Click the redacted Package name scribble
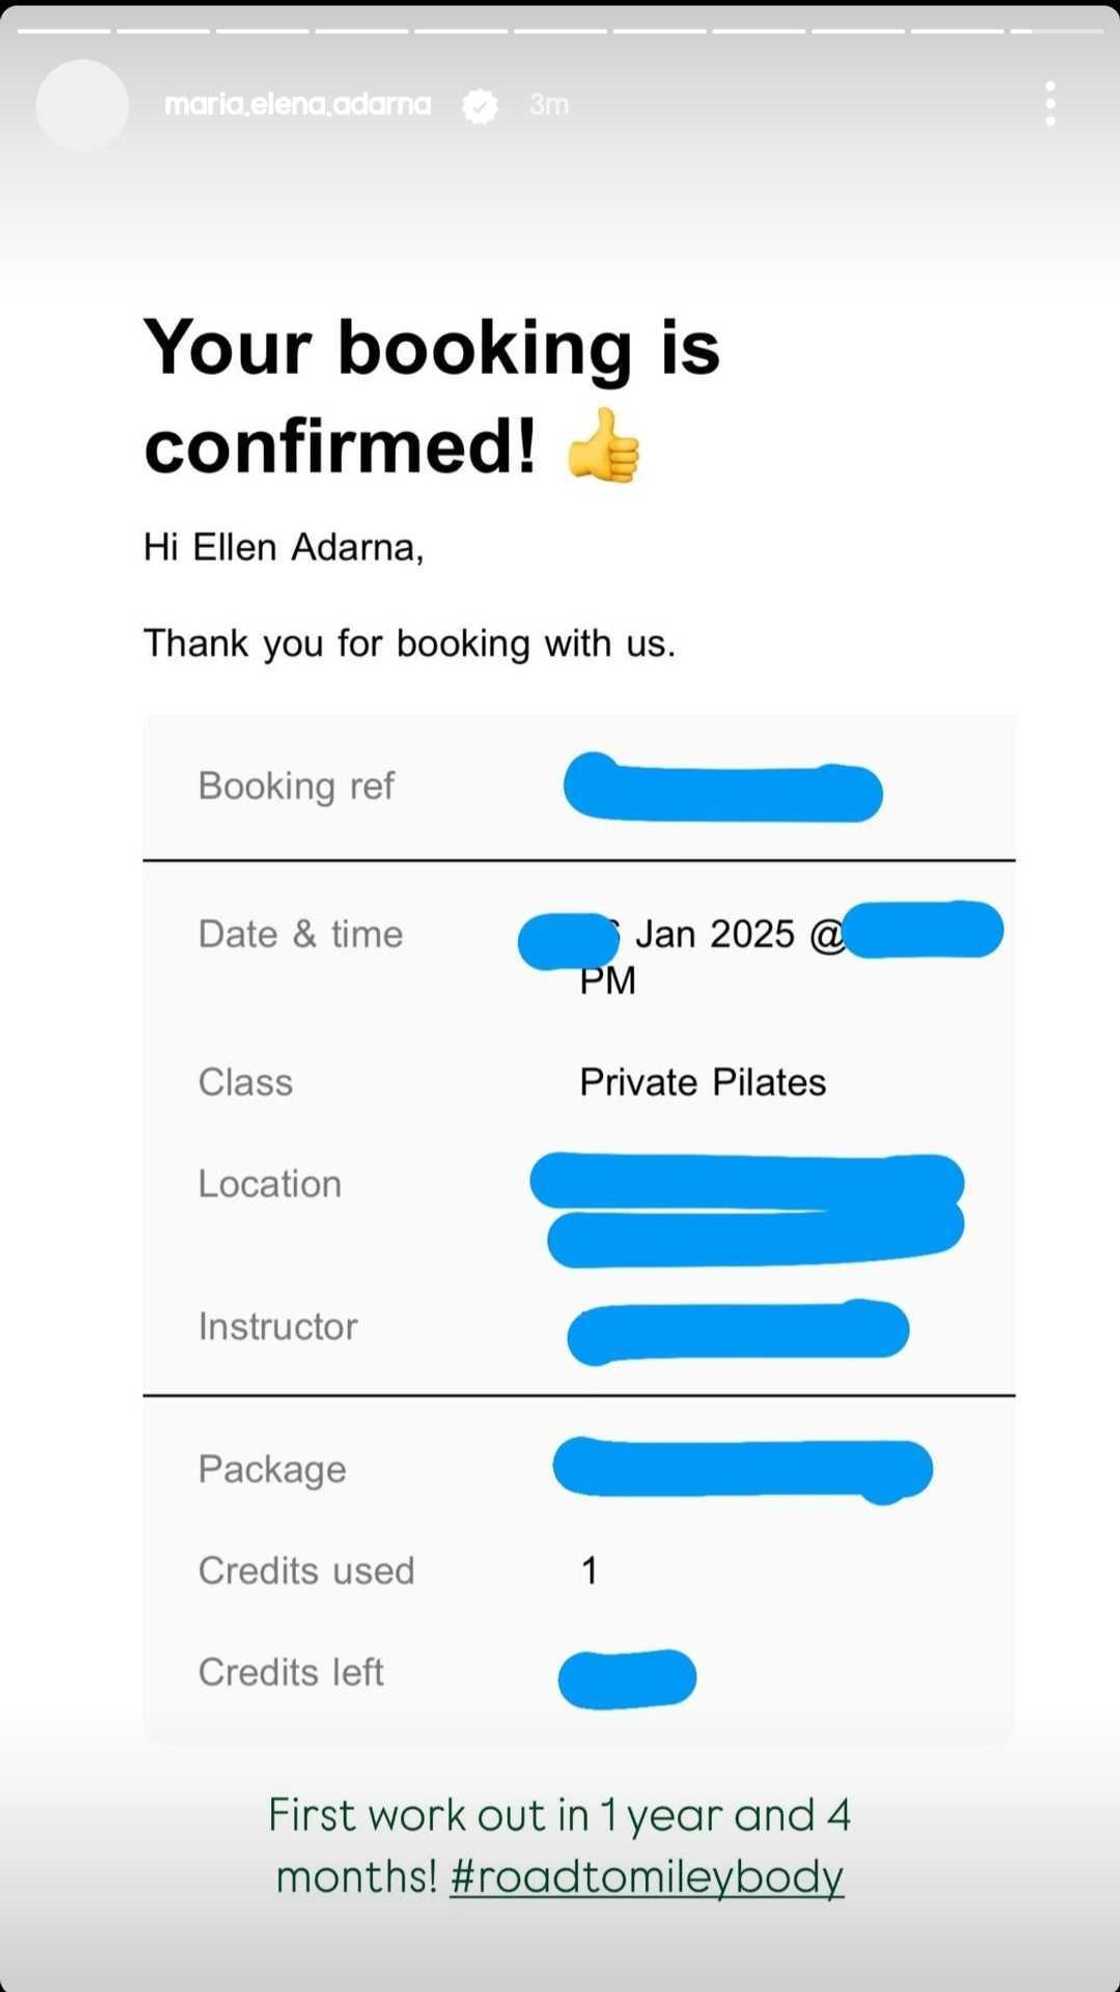This screenshot has height=1992, width=1120. point(742,1468)
